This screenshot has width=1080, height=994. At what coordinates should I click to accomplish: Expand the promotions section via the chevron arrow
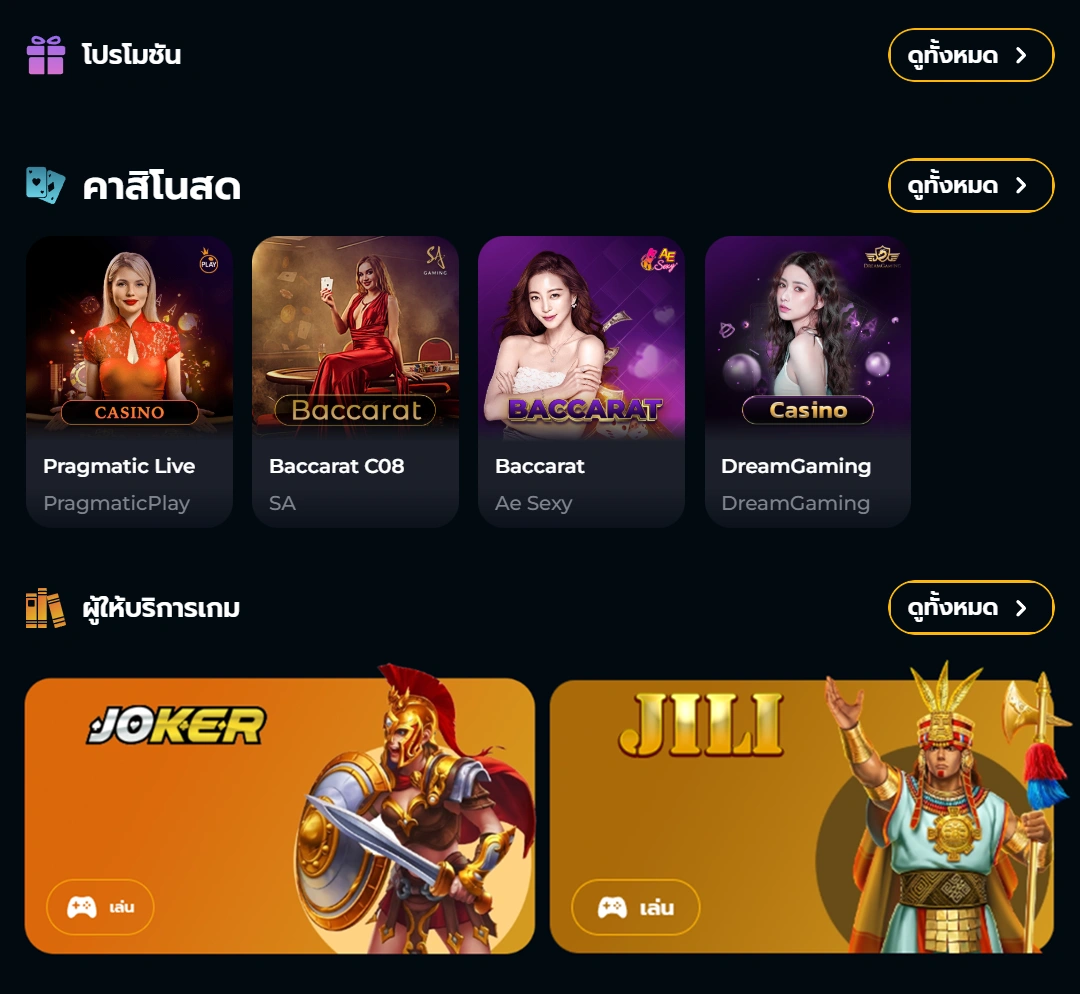[x=1021, y=55]
